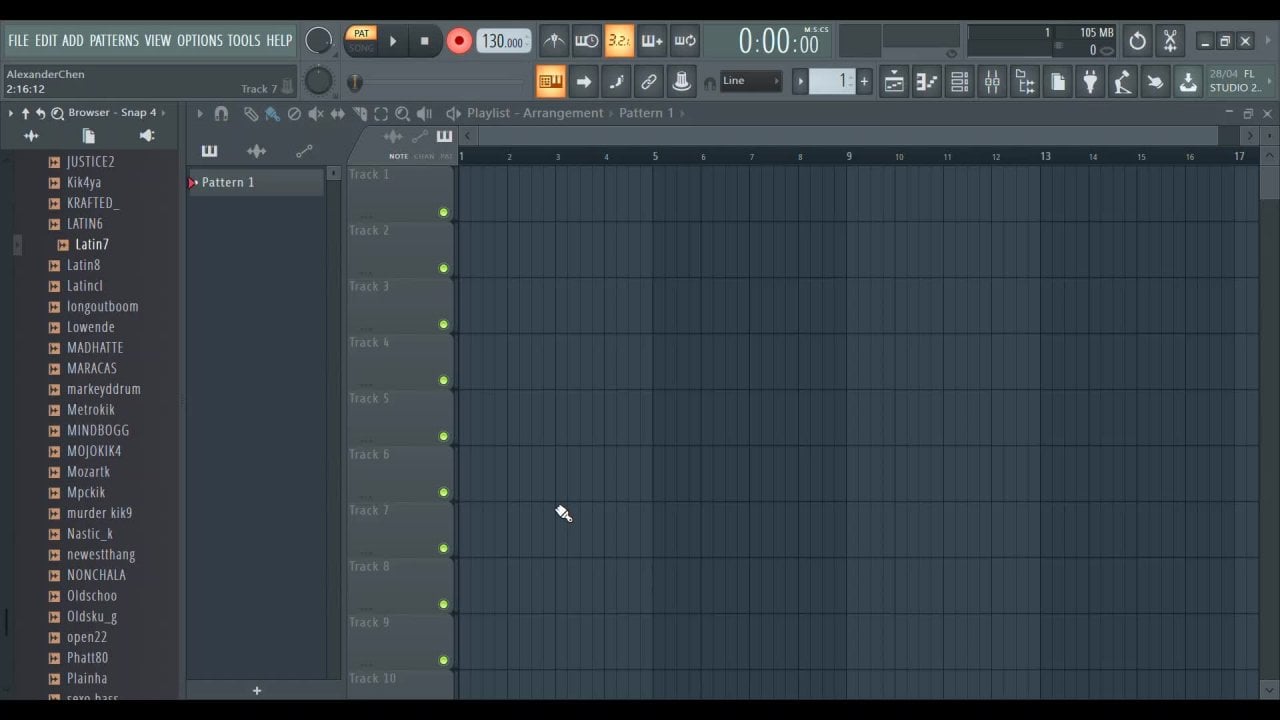Open the piano roll view icon
Screen dimensions: 1280x720
coord(927,82)
